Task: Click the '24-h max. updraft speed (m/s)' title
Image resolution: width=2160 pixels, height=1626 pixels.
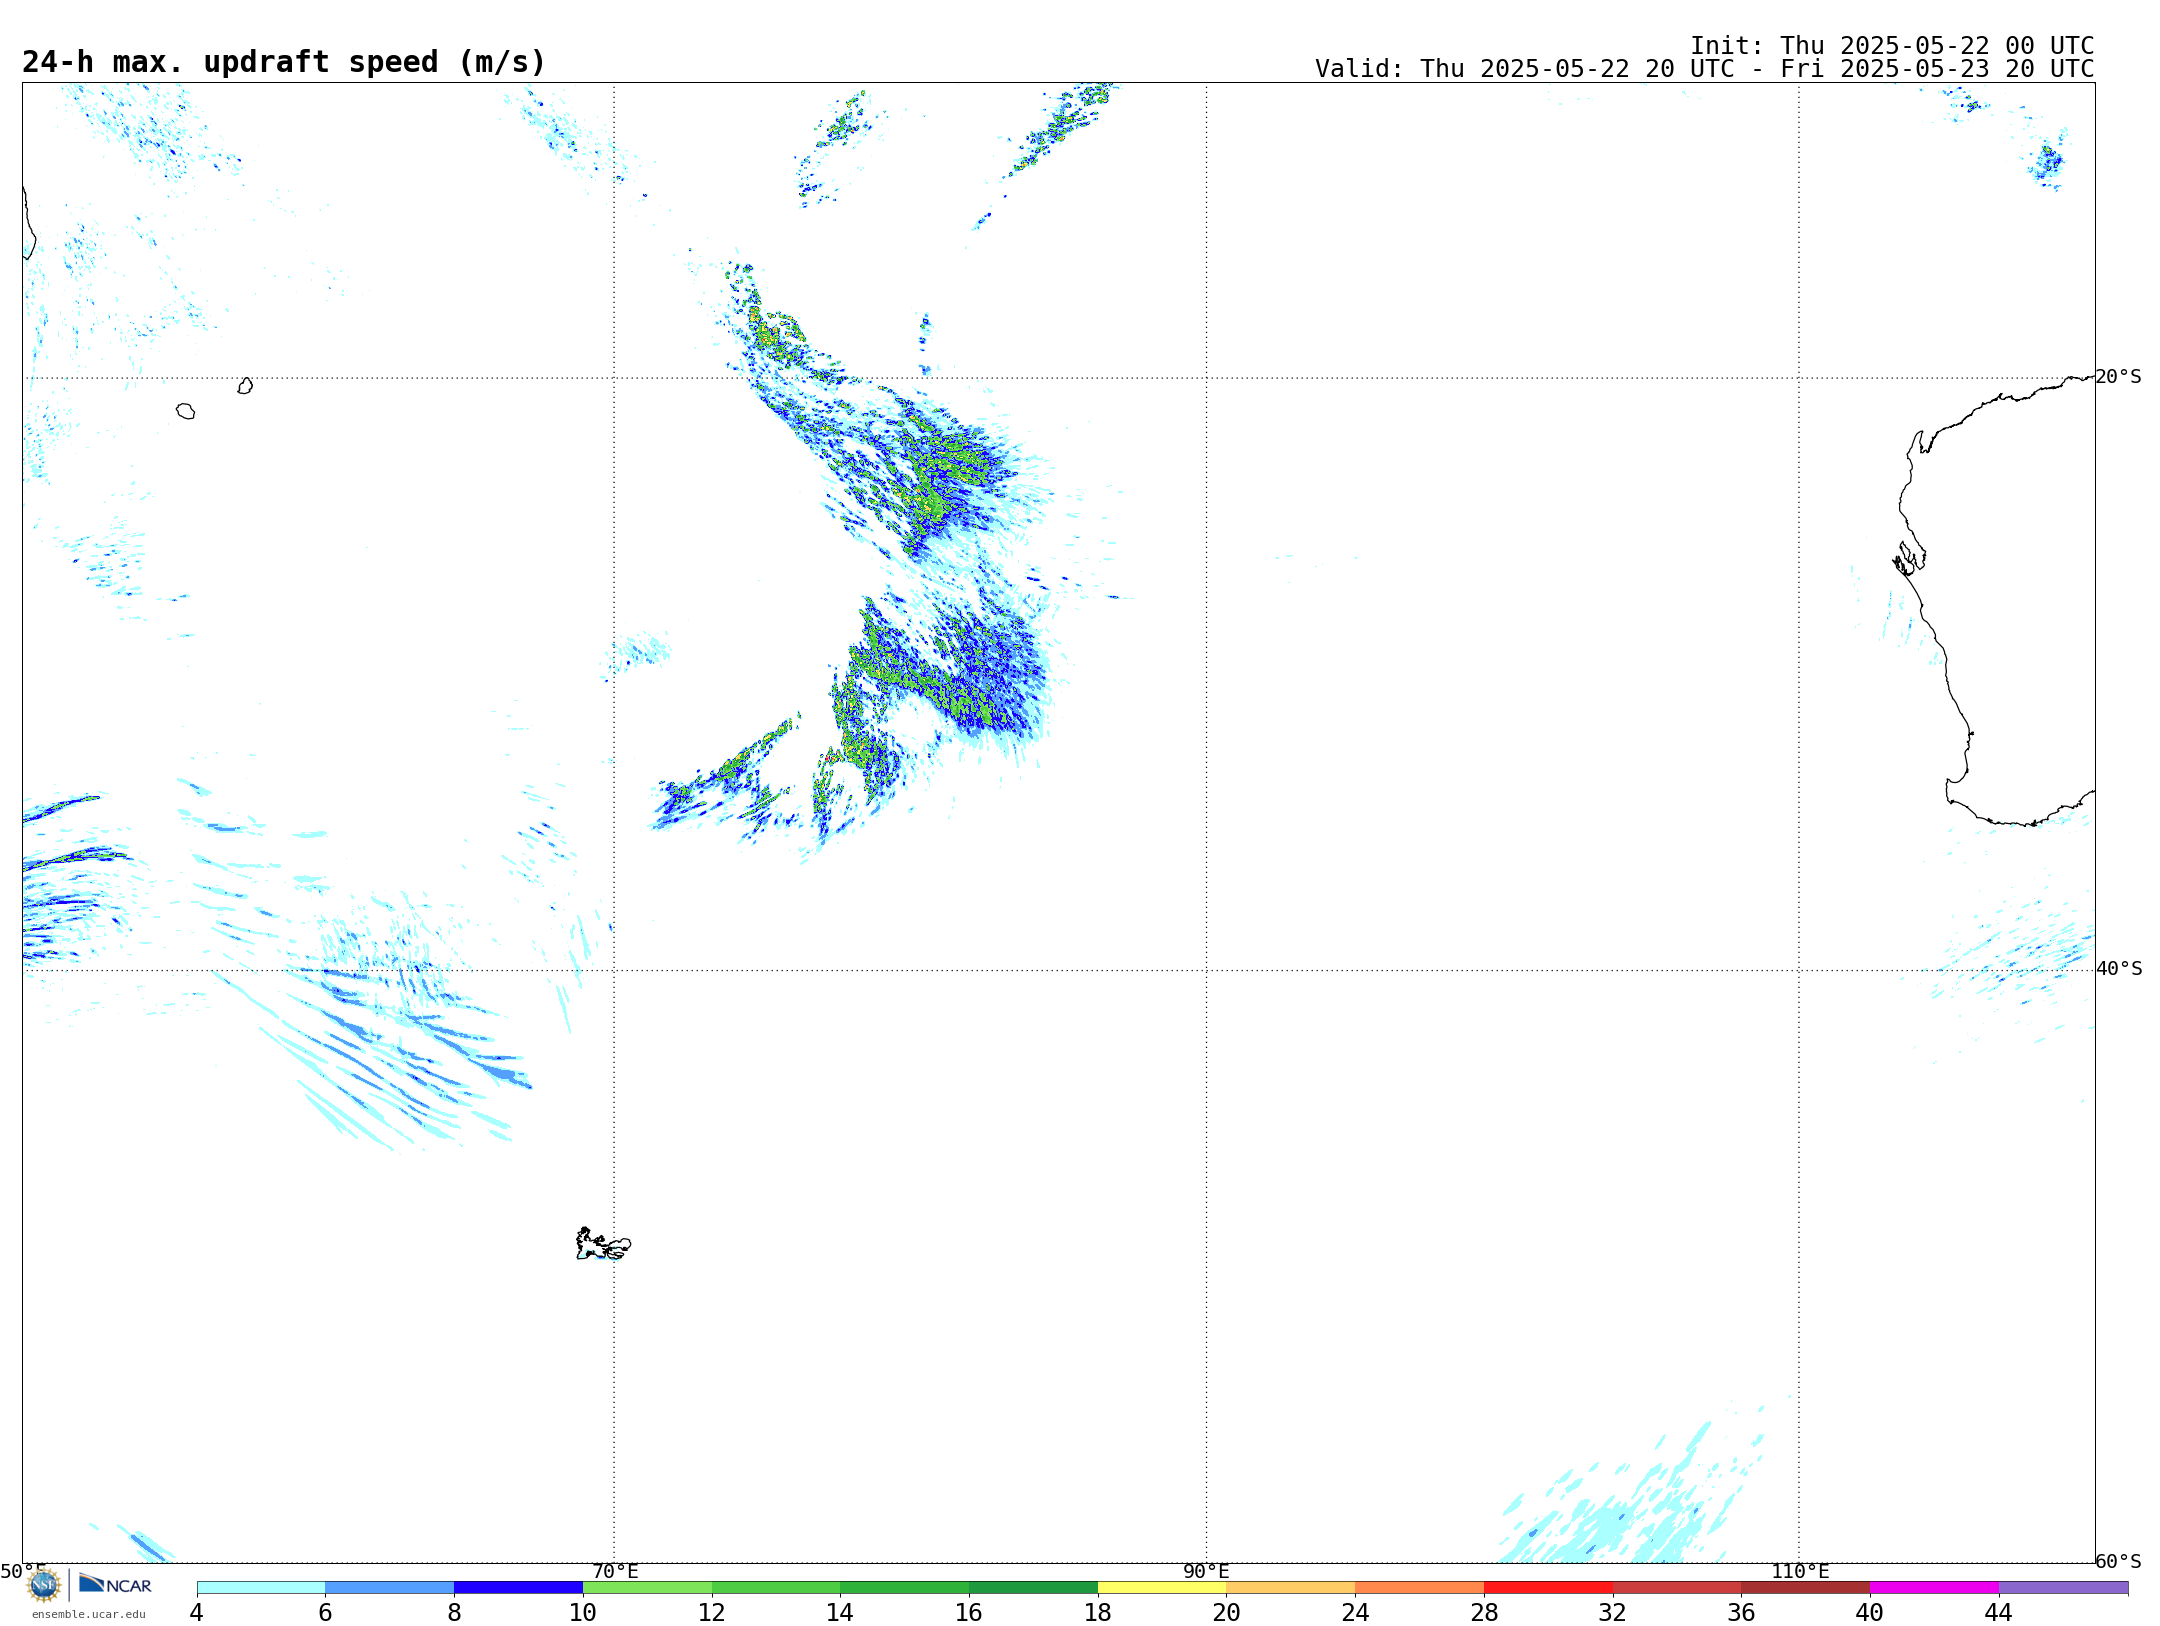Action: 284,62
